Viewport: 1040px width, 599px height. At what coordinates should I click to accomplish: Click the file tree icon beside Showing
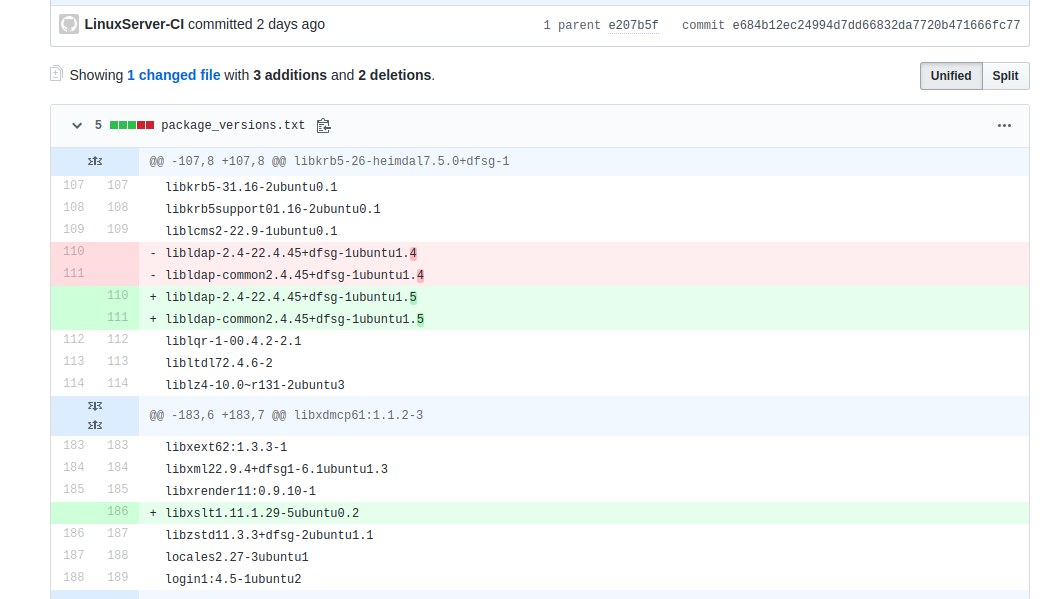(x=57, y=74)
